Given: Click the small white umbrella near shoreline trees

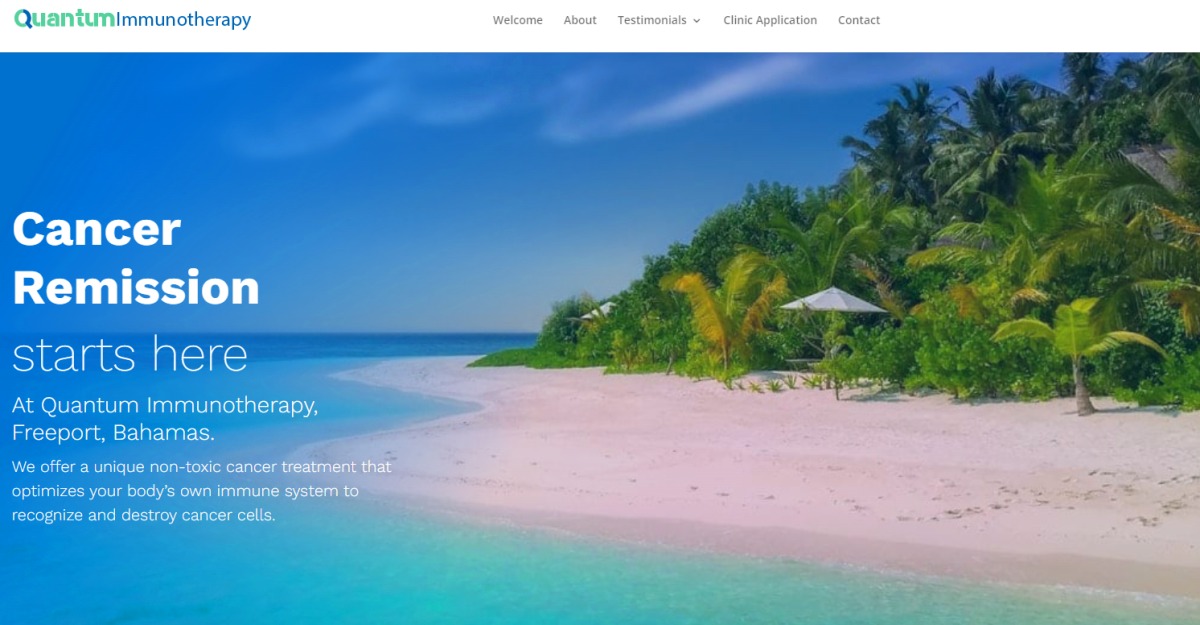Looking at the screenshot, I should [x=598, y=310].
